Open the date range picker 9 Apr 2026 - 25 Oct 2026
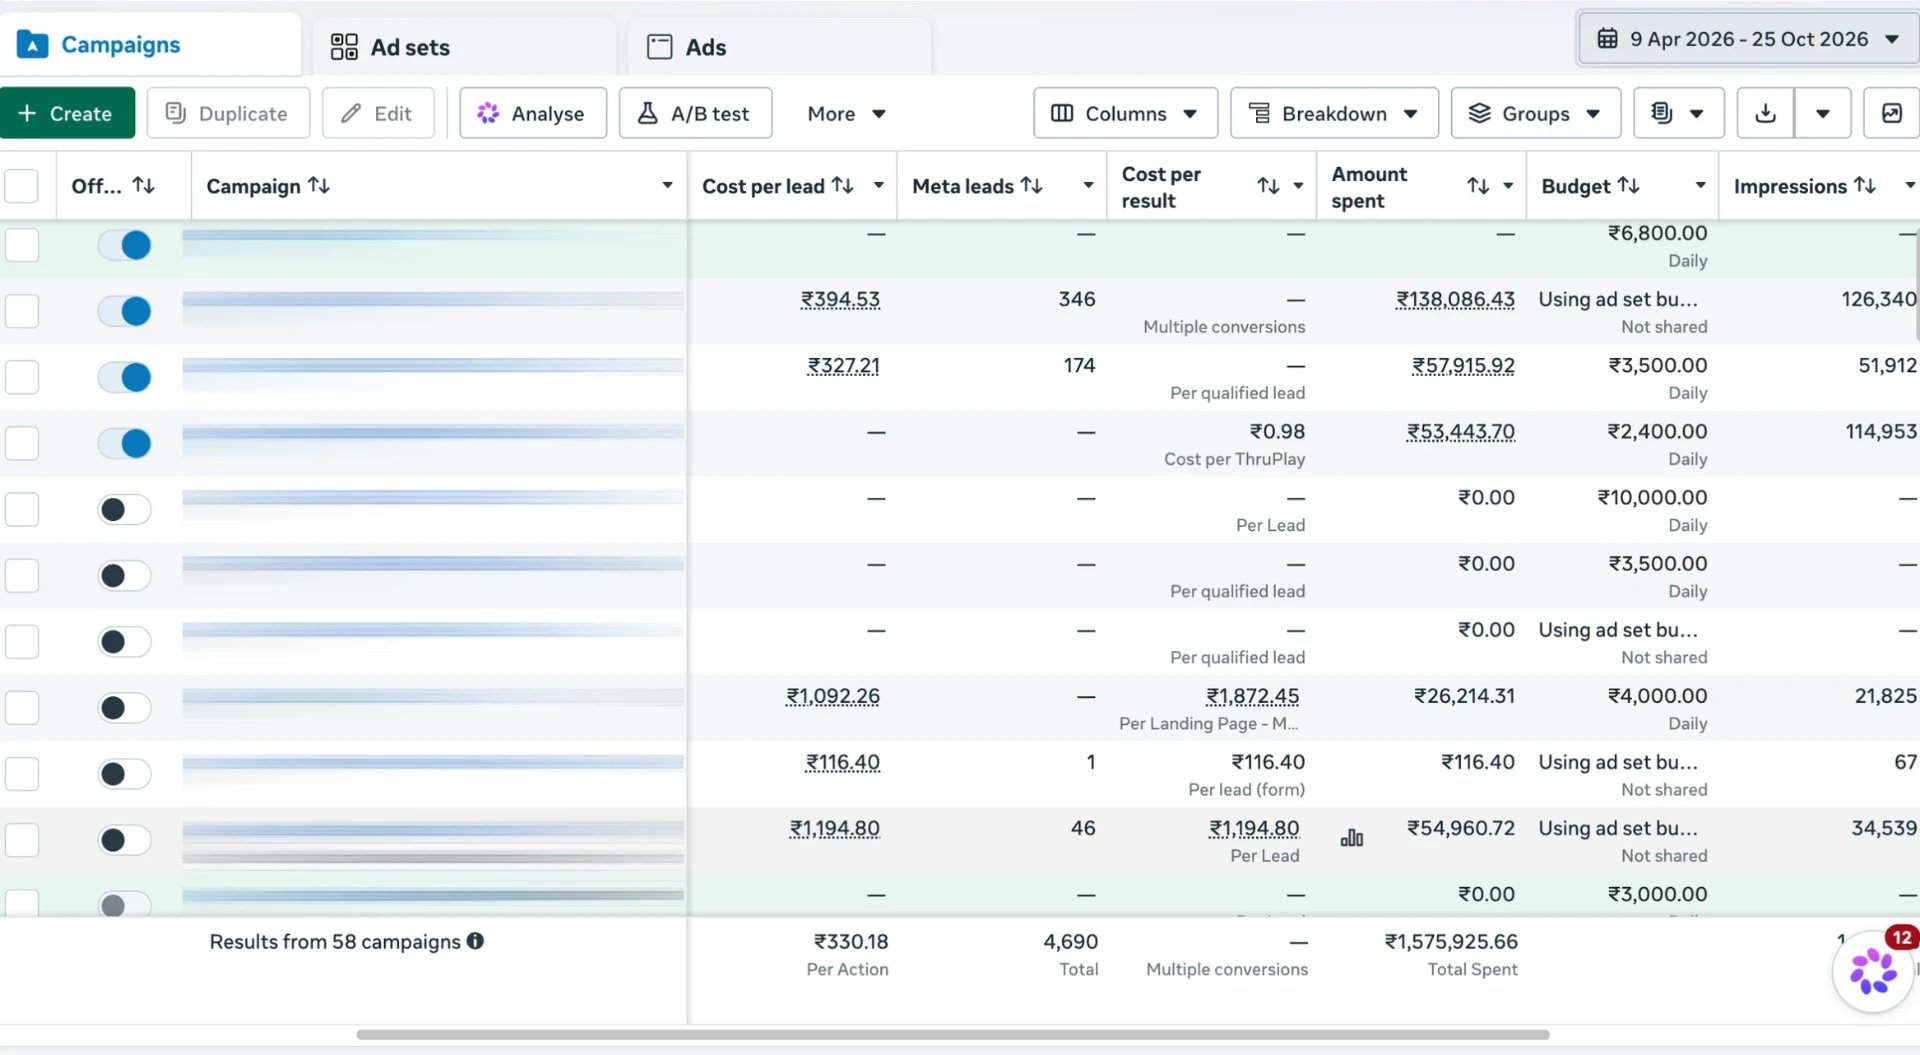1920x1055 pixels. pyautogui.click(x=1748, y=39)
